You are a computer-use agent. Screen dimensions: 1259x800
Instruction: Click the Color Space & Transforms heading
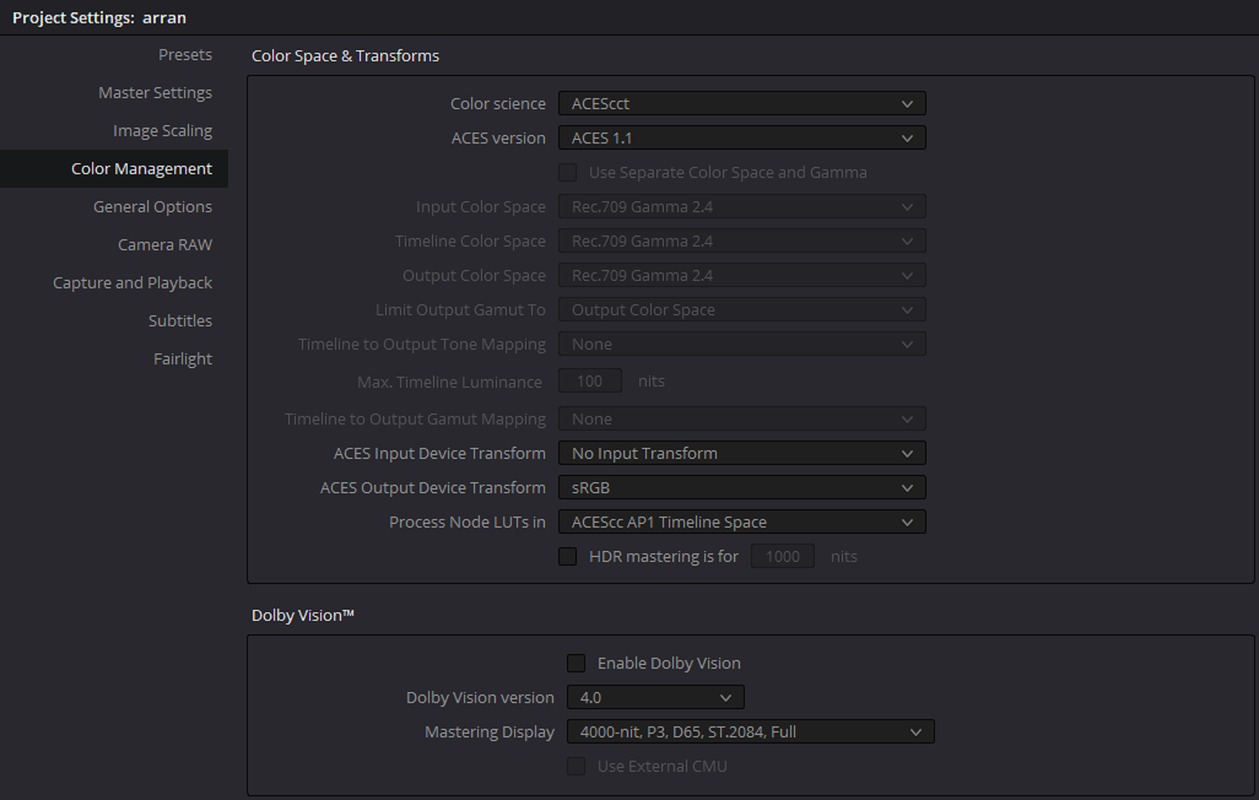click(345, 56)
